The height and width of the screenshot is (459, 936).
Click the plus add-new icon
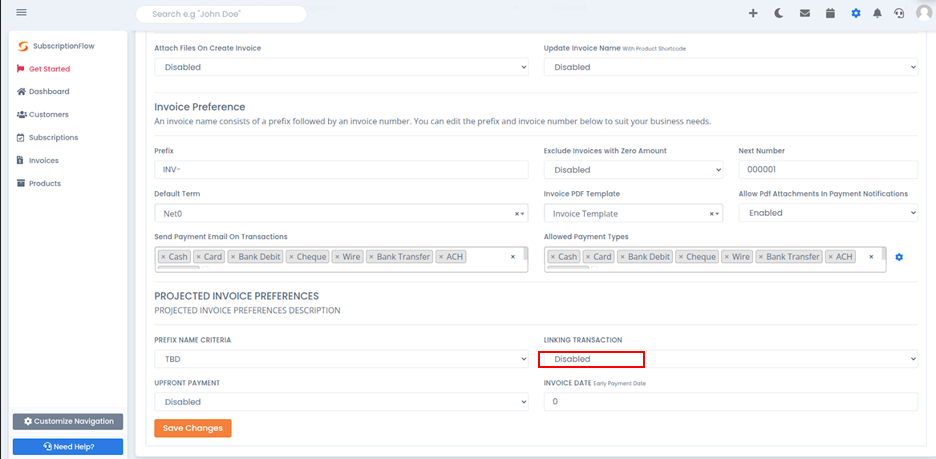[x=753, y=13]
